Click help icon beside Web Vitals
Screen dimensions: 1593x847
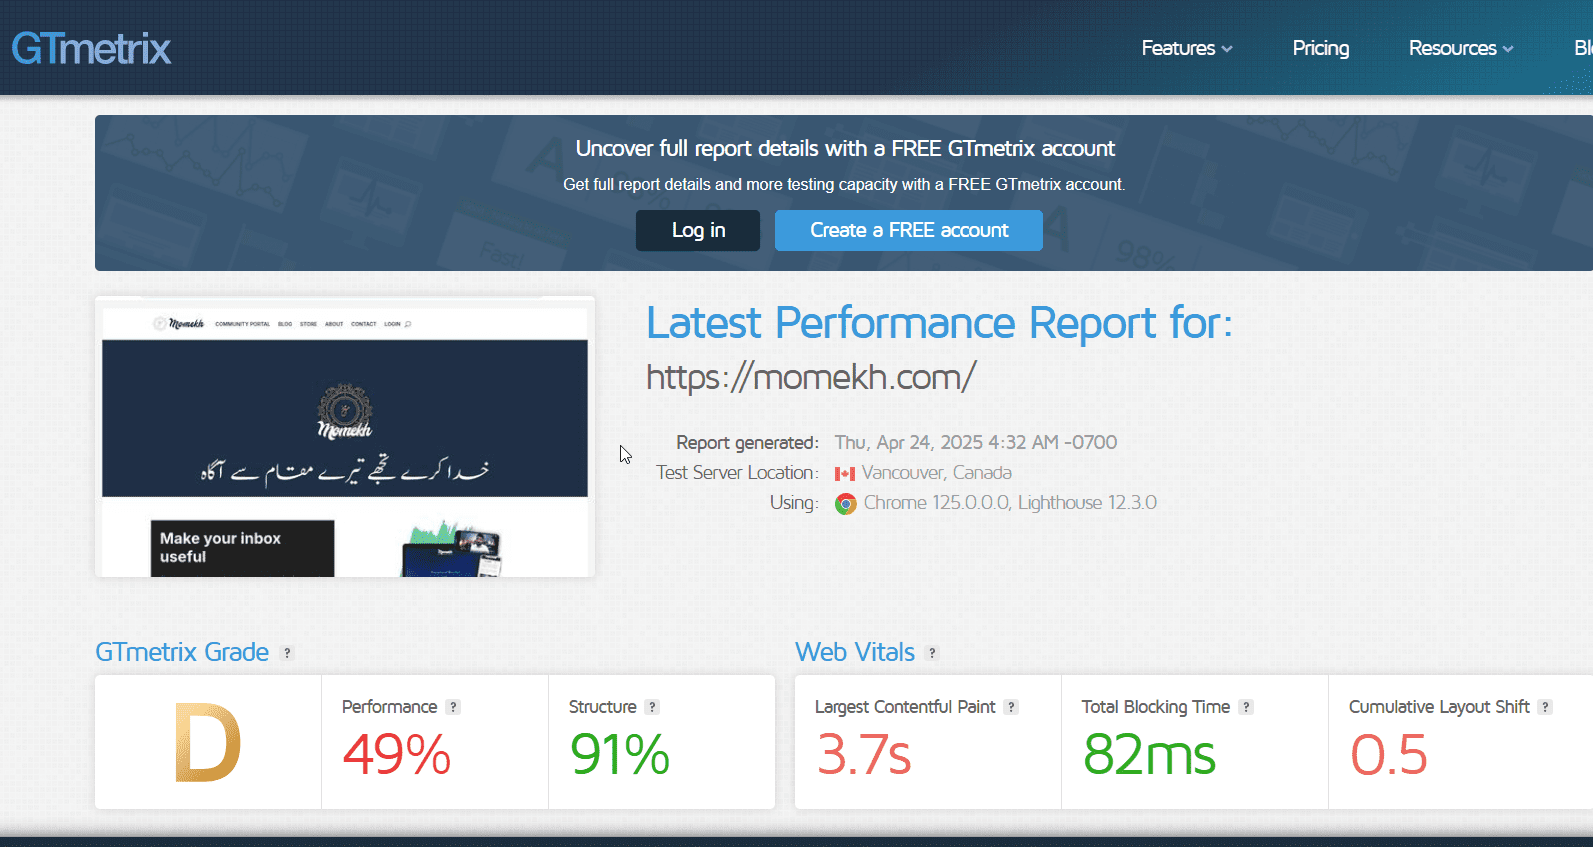(932, 653)
